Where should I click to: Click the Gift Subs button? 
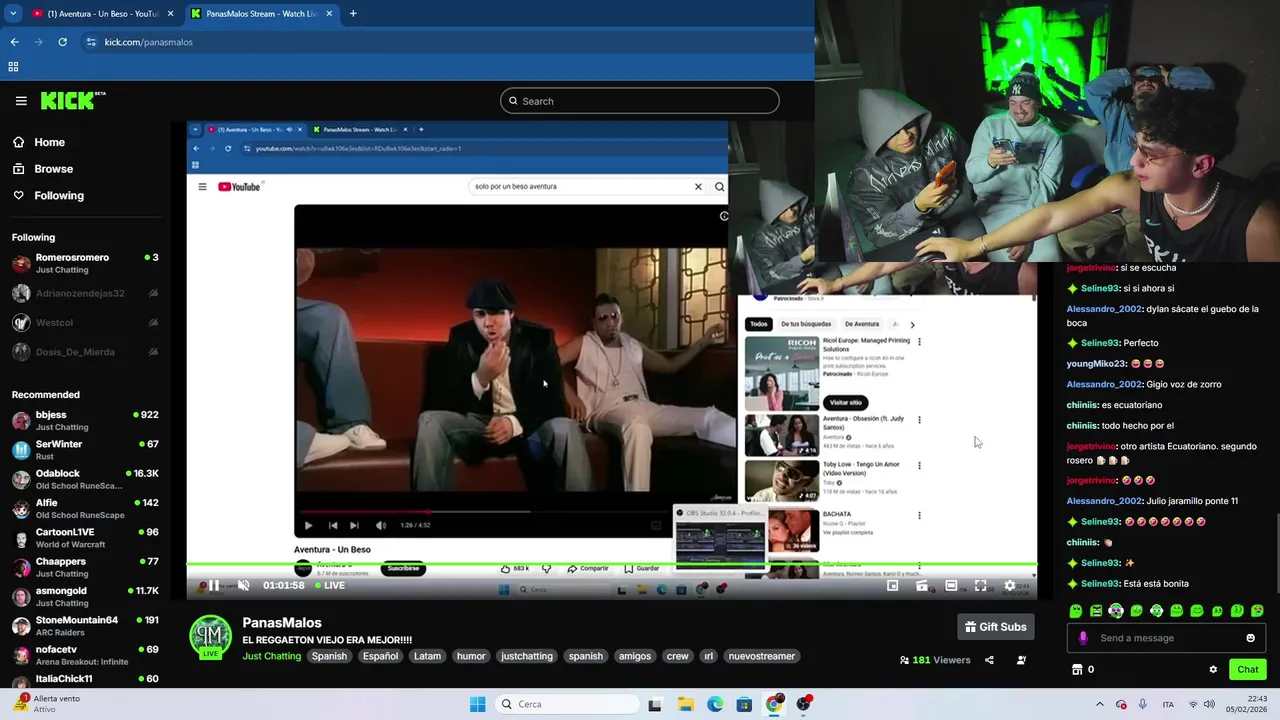tap(995, 627)
